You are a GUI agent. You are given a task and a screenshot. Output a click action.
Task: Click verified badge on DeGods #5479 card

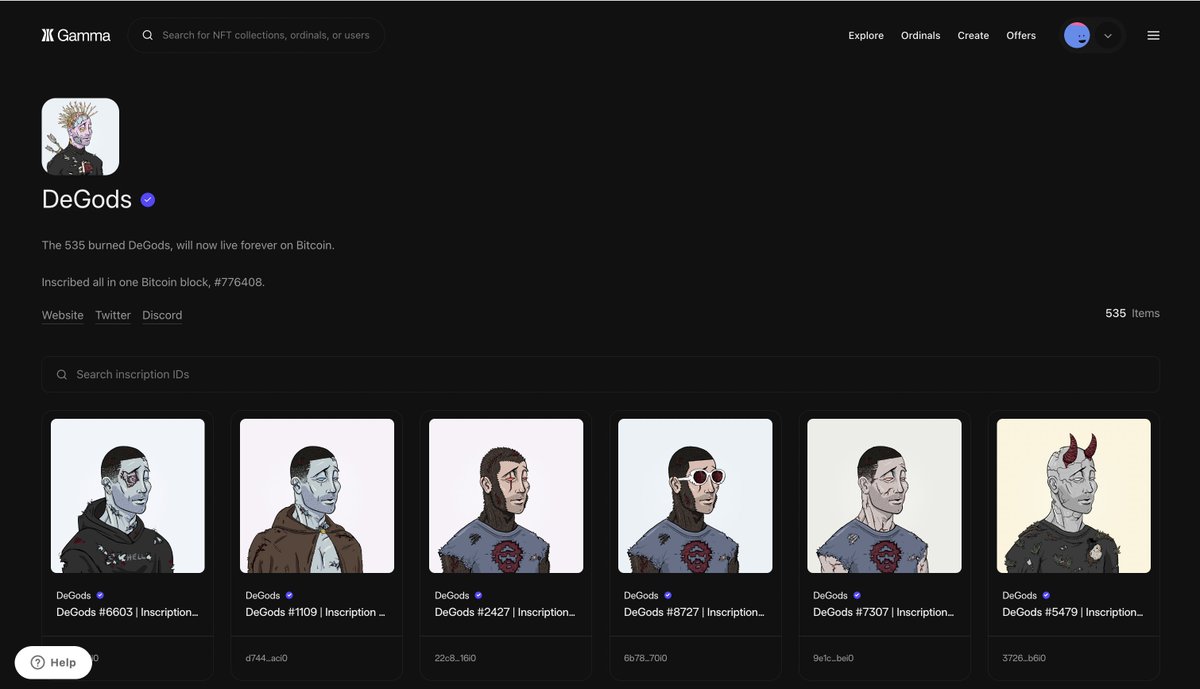coord(1045,595)
